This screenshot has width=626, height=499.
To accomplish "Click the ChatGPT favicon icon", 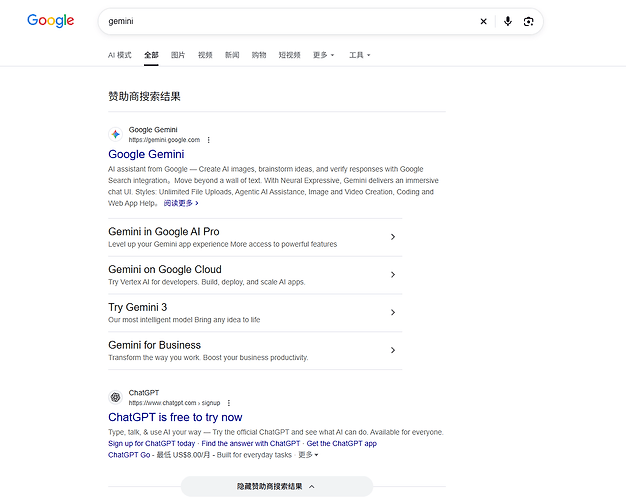I will click(x=116, y=397).
